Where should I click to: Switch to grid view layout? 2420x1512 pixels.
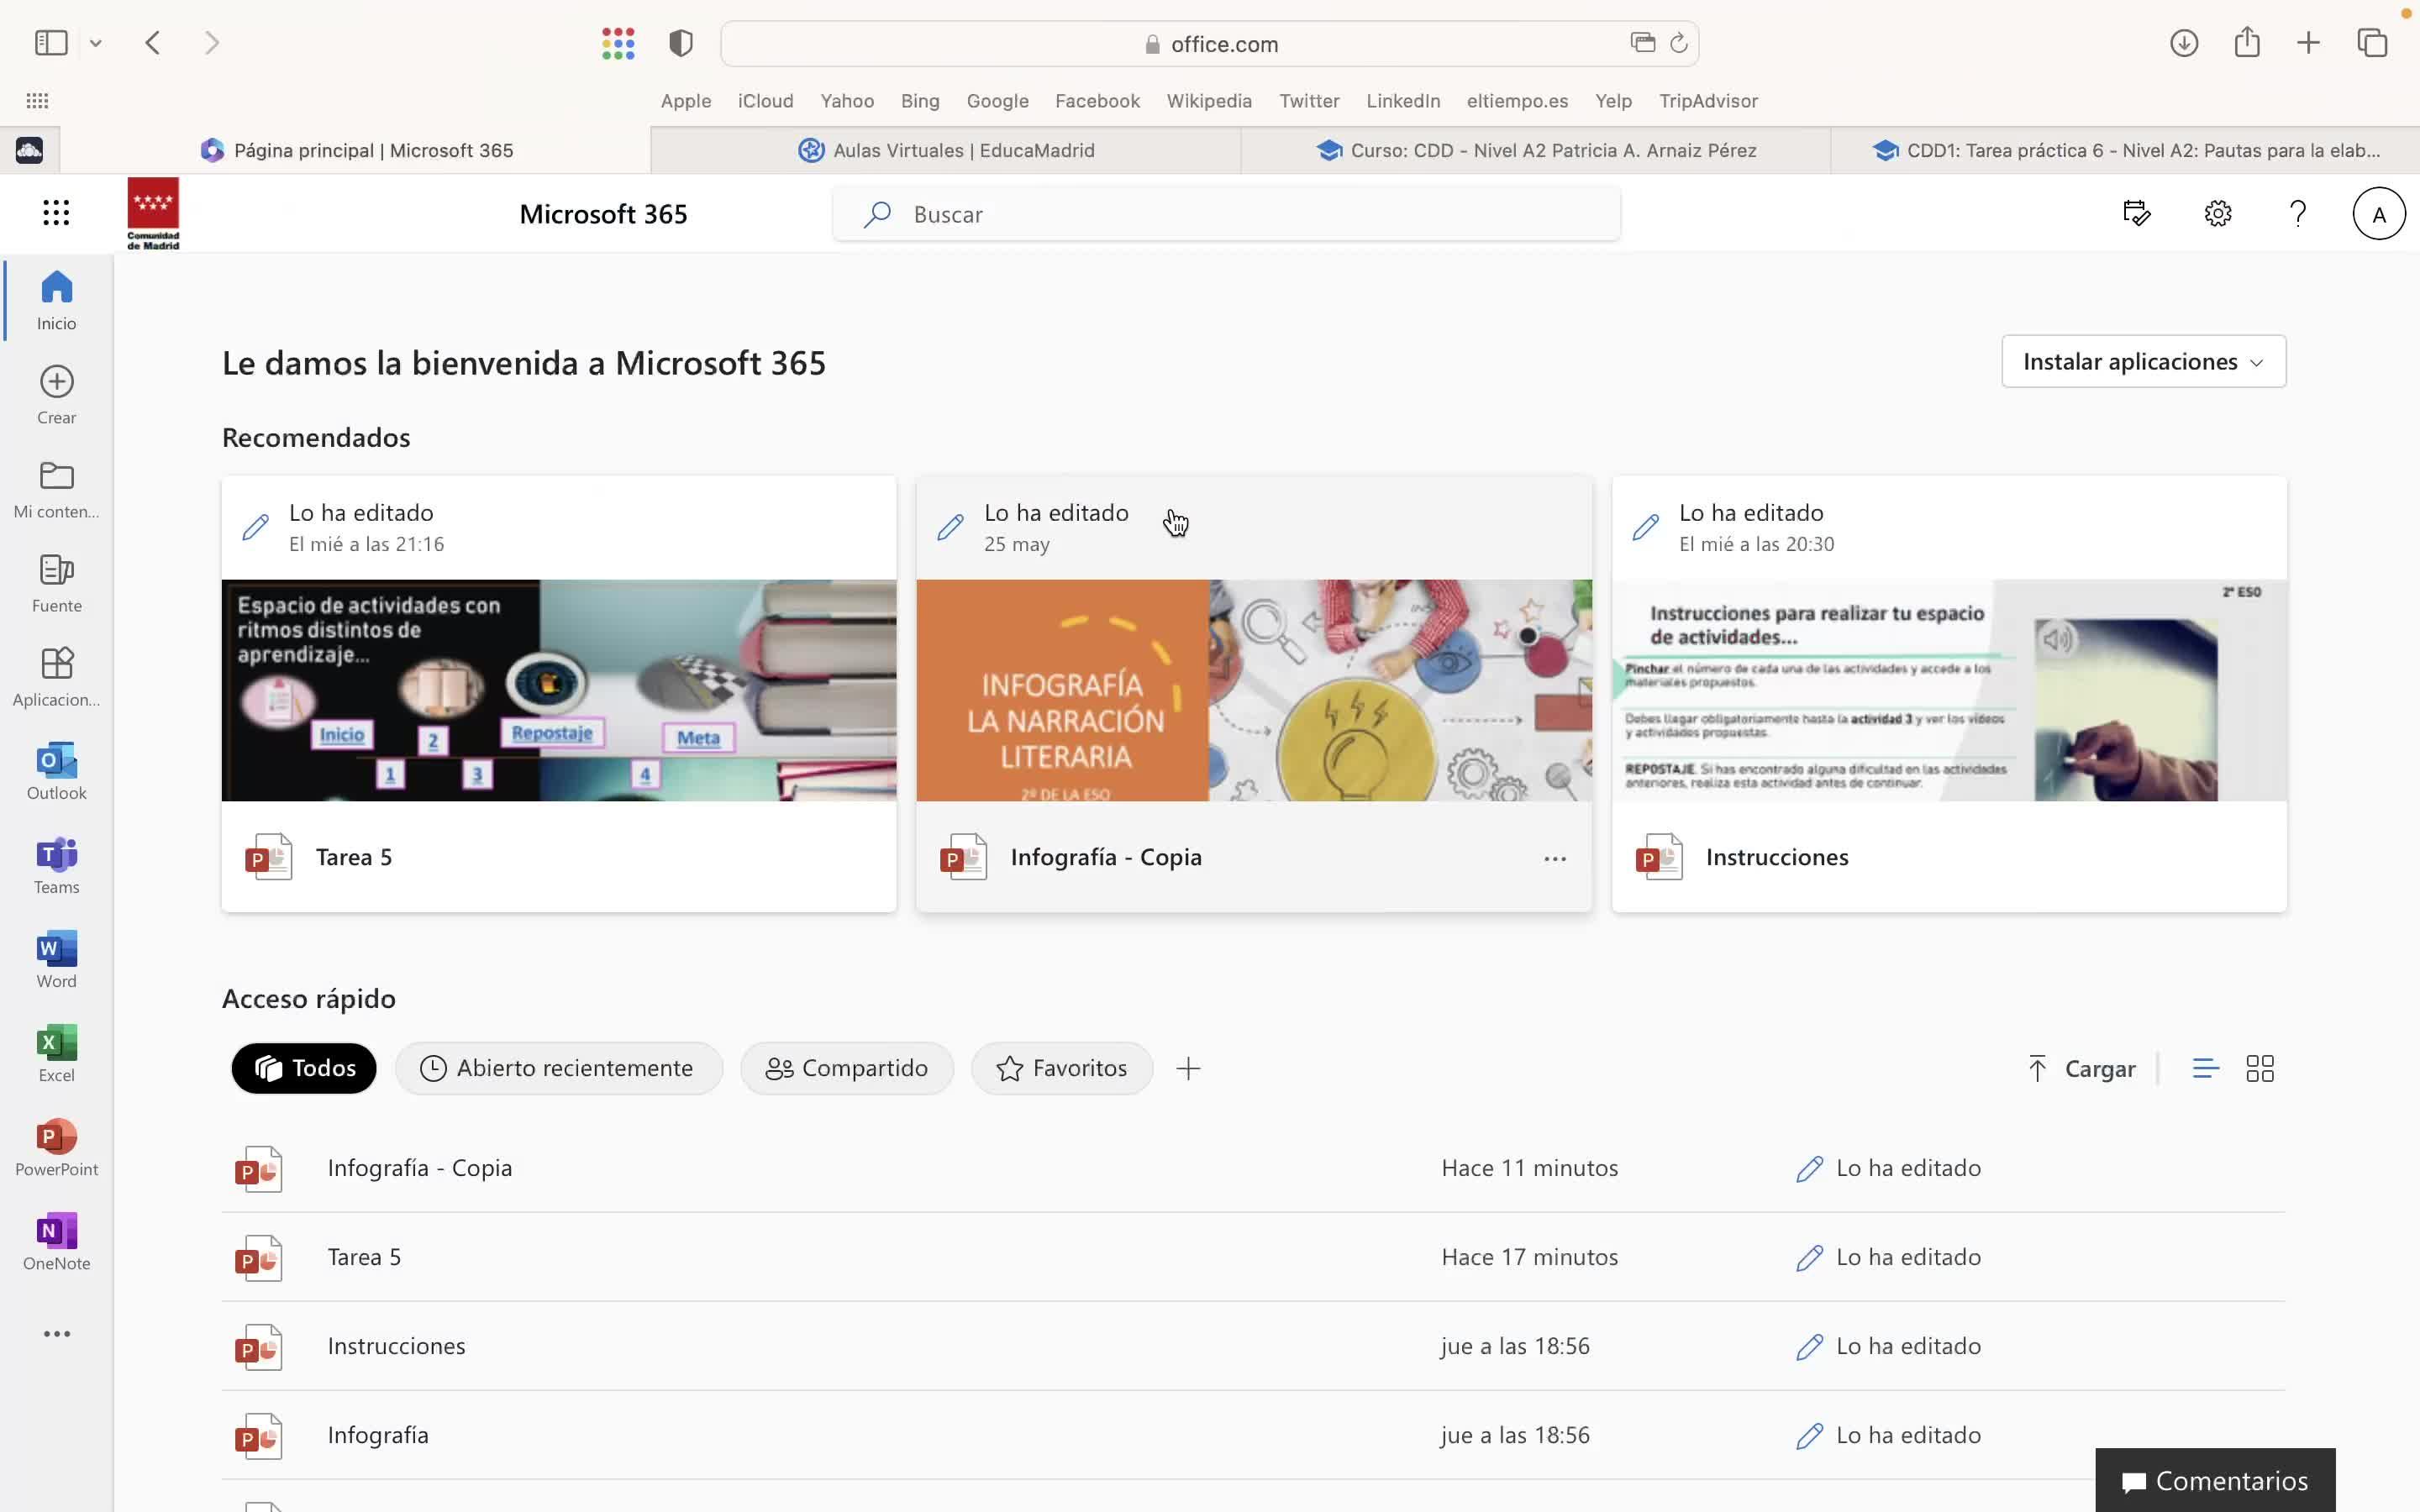[2259, 1068]
